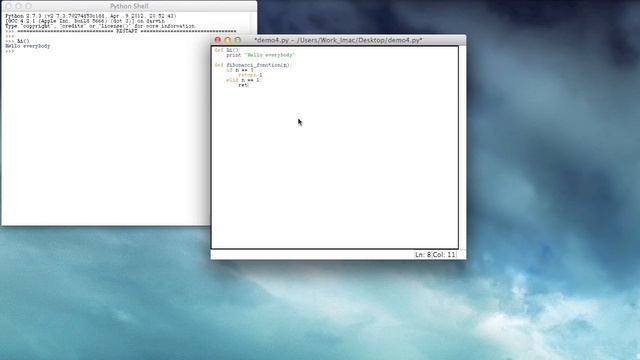The width and height of the screenshot is (640, 360).
Task: Close the demo4.py editor window
Action: (x=218, y=40)
